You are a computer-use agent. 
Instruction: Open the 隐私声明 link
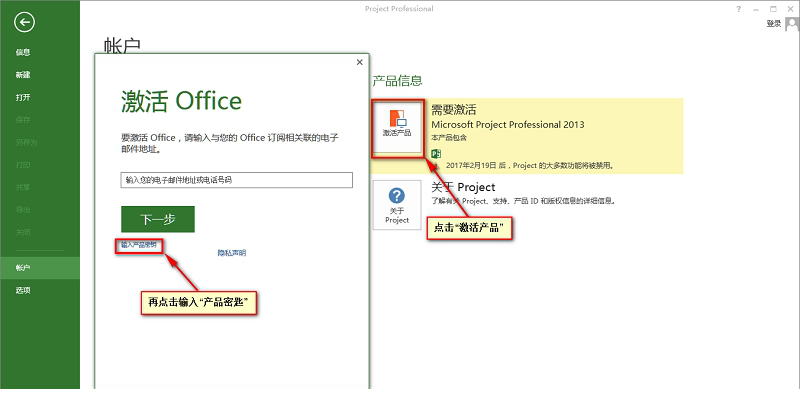[x=232, y=252]
